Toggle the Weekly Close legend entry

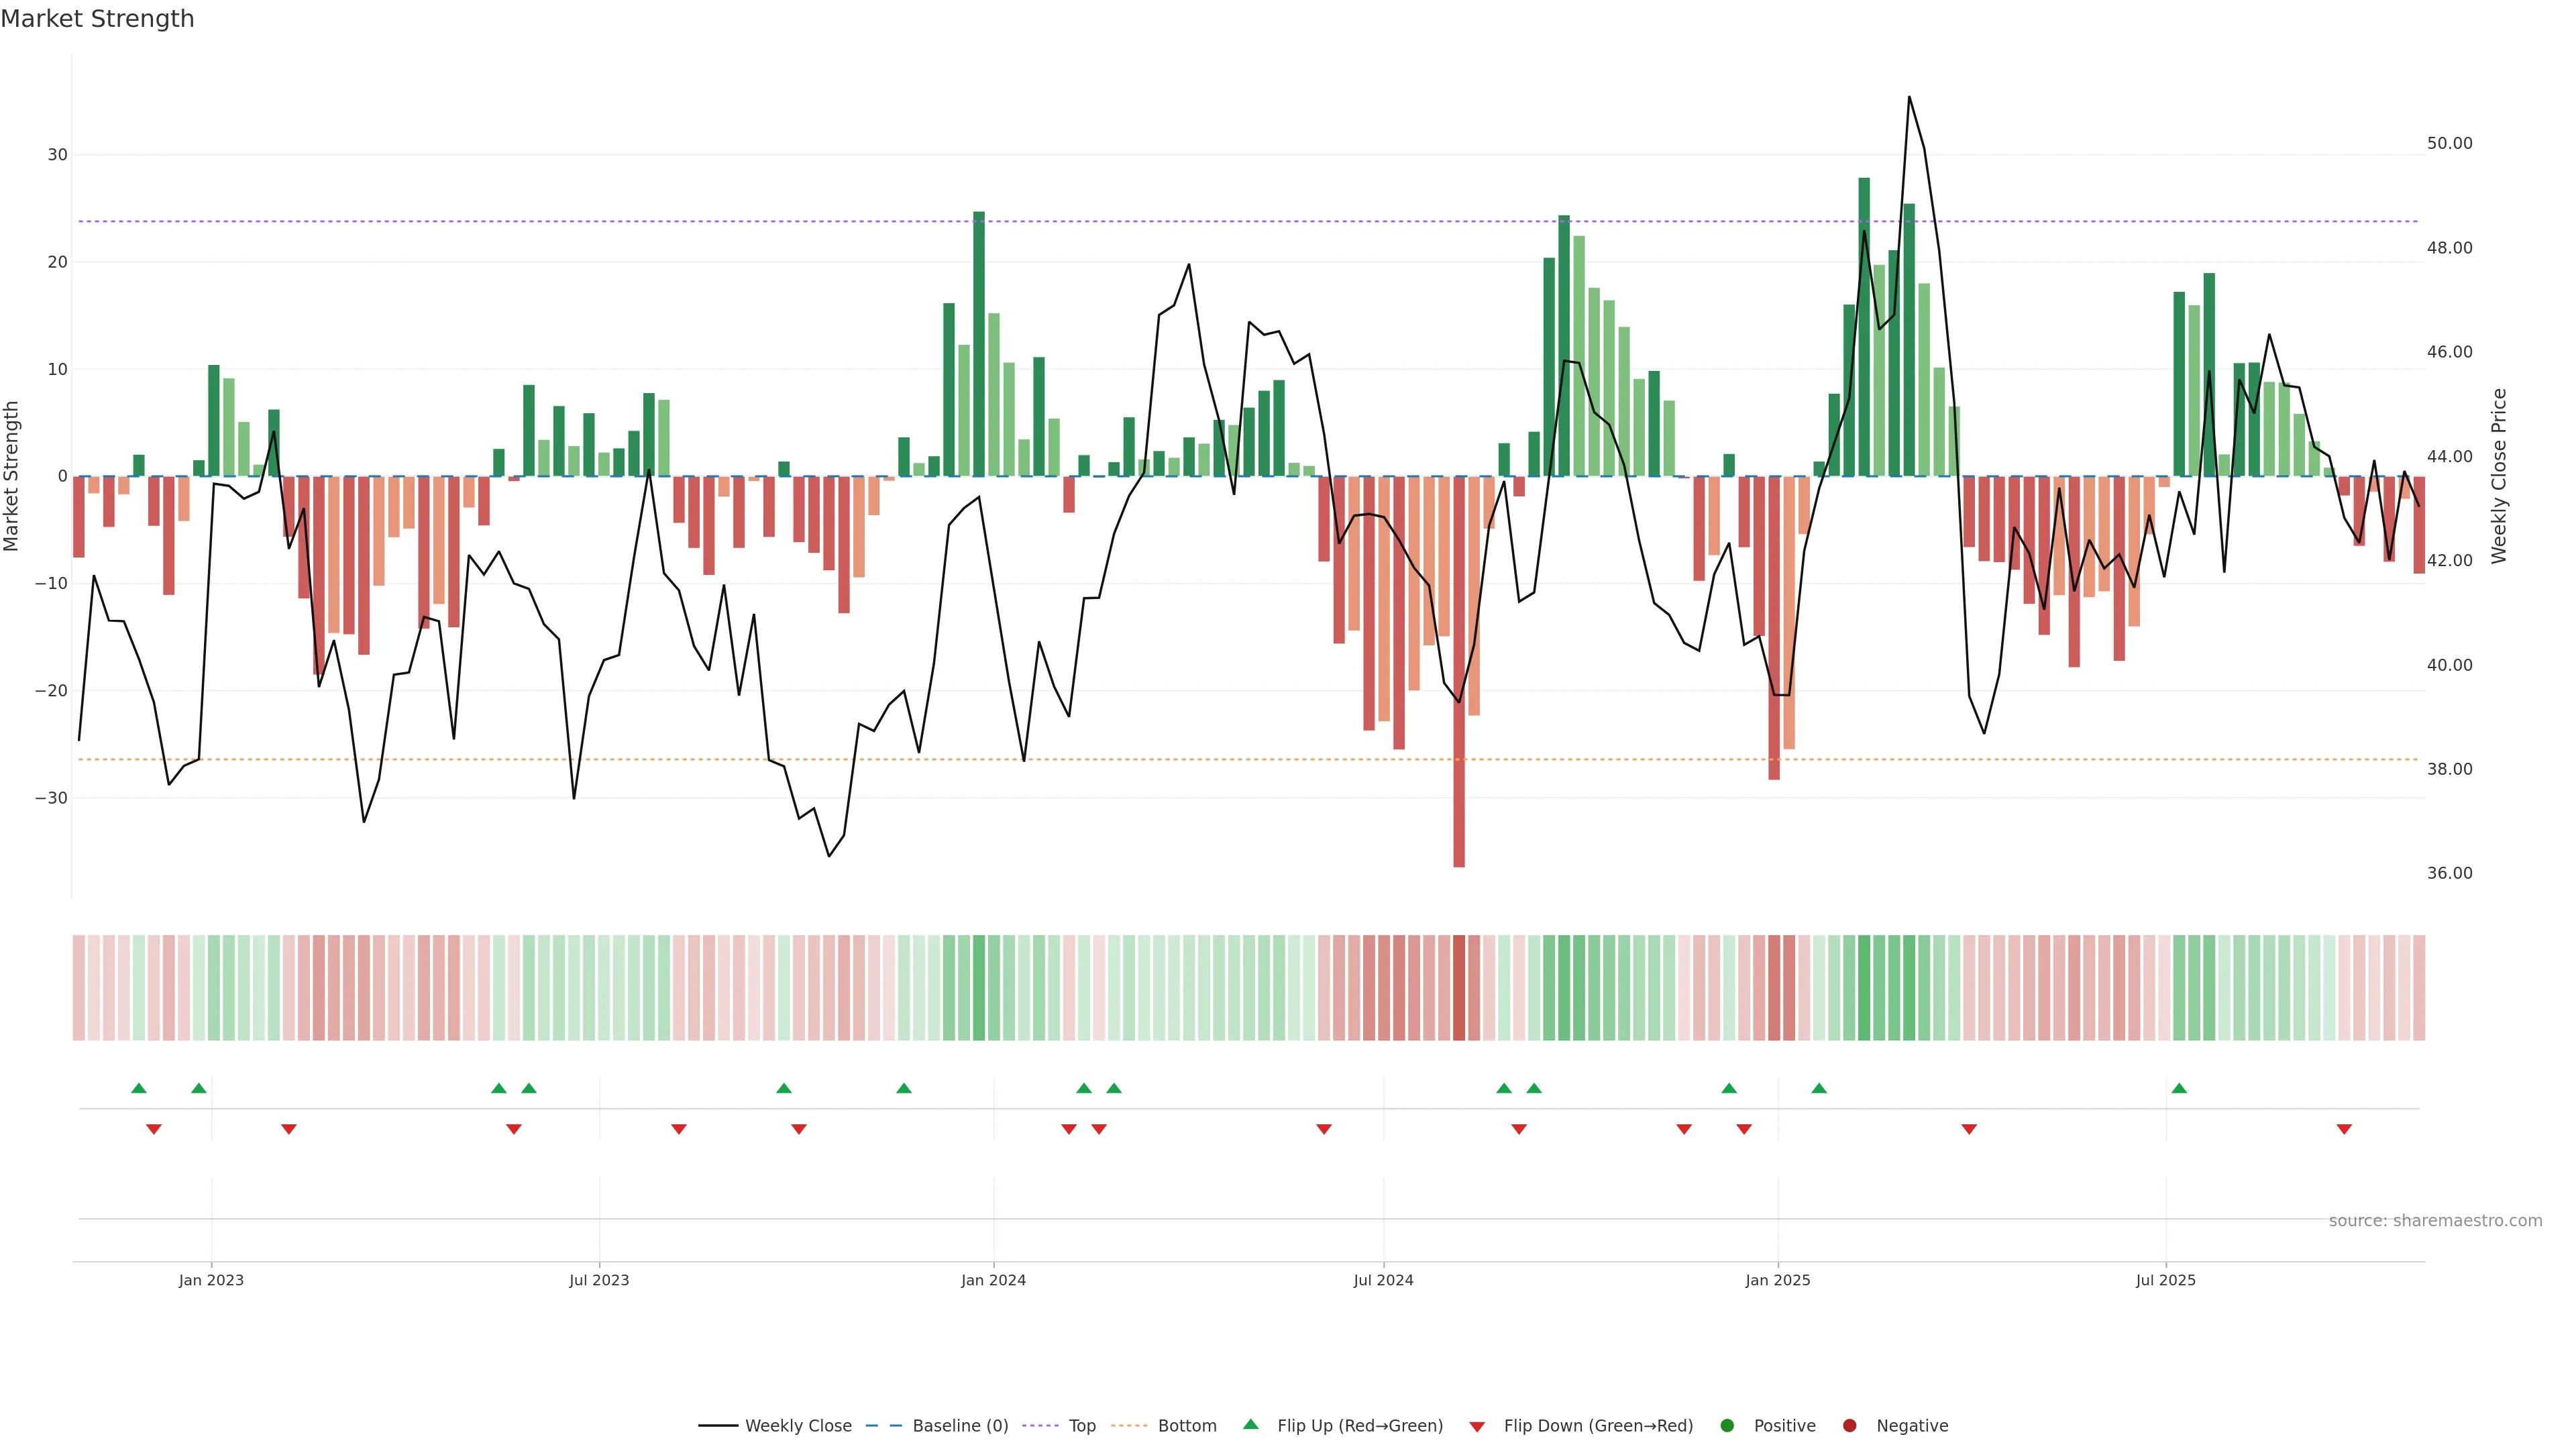pos(797,1426)
